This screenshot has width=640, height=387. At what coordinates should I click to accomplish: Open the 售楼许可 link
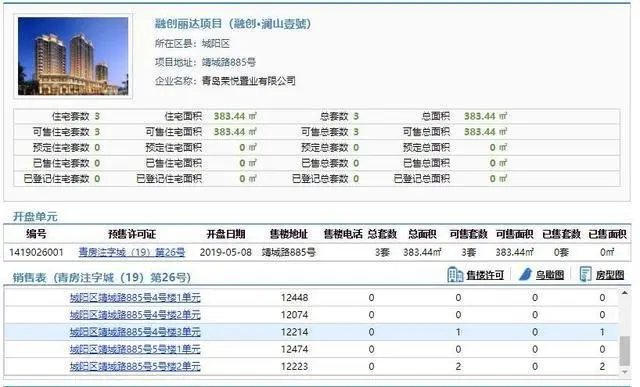click(x=485, y=275)
